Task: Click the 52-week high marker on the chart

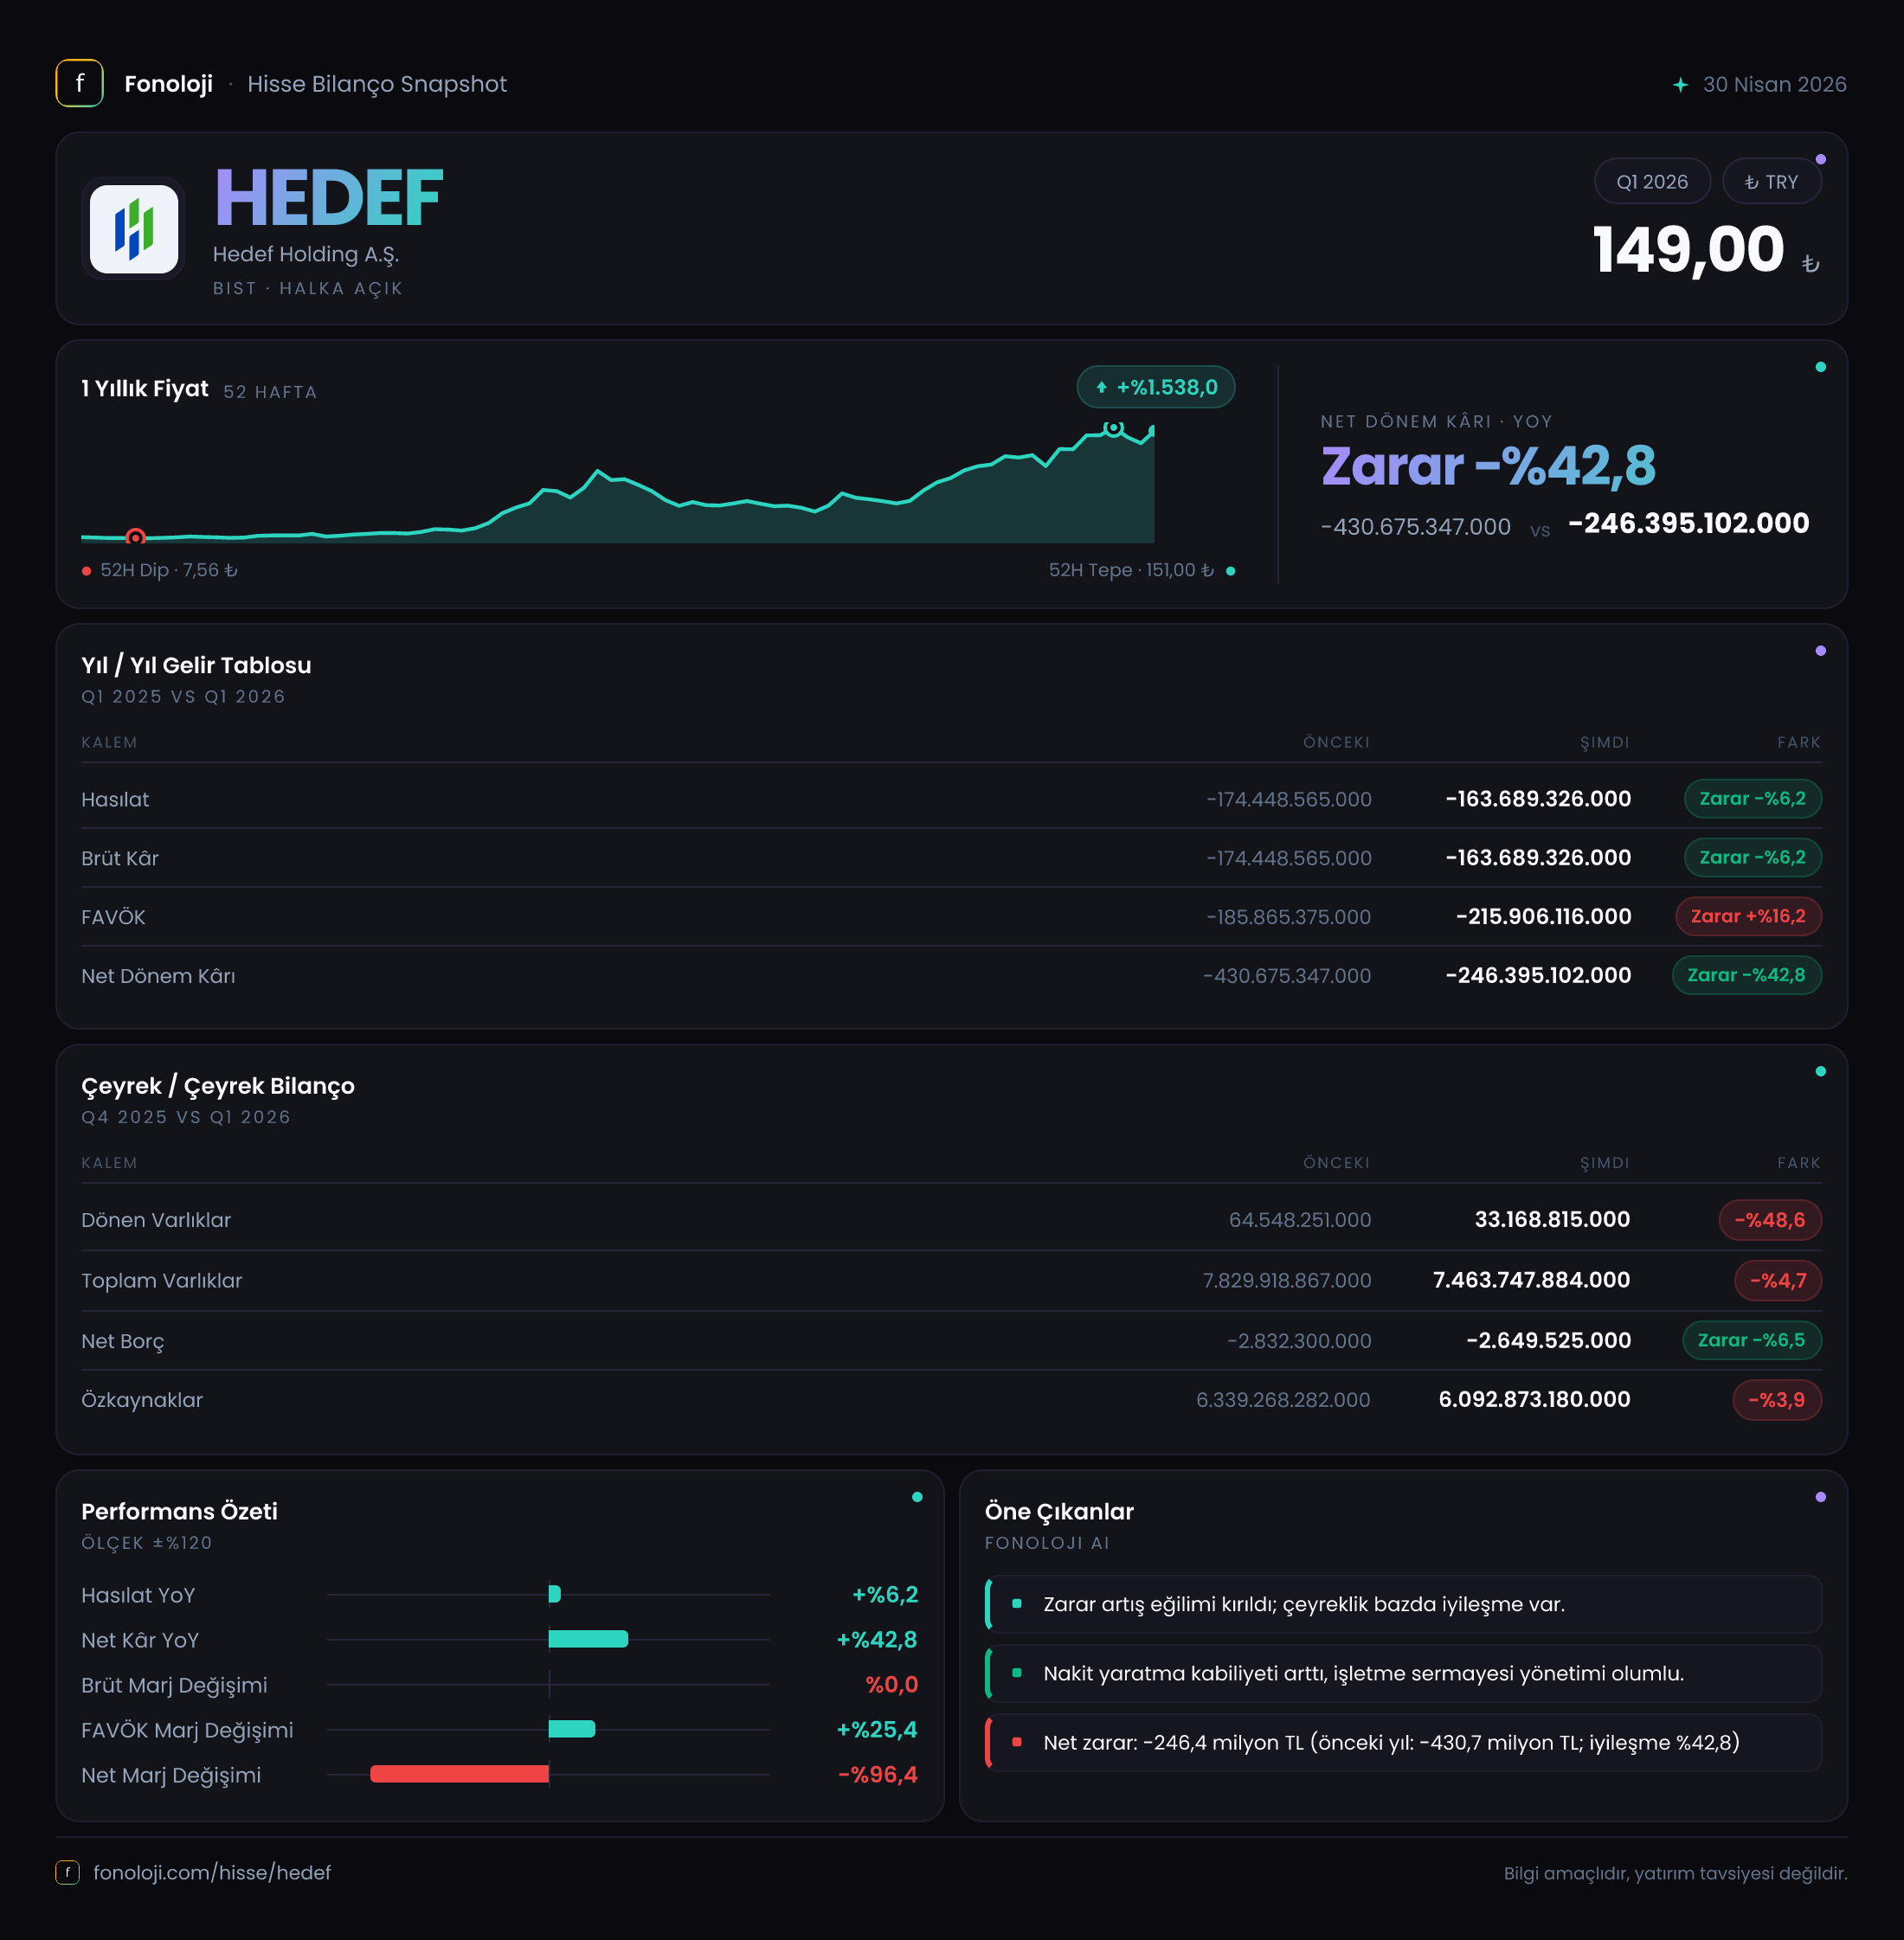Action: click(1113, 428)
